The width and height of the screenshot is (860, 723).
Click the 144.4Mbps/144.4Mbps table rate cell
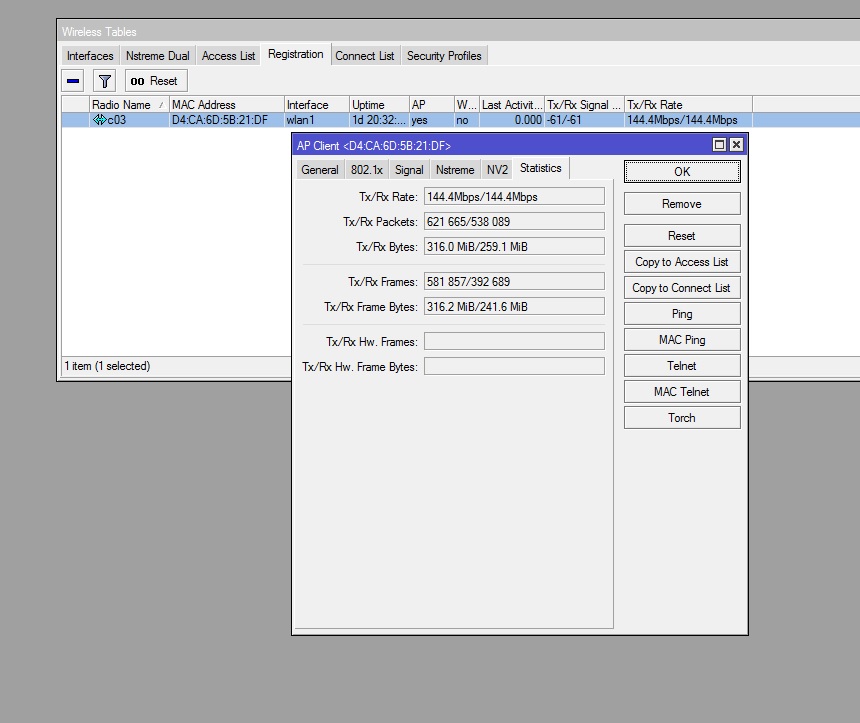click(689, 120)
